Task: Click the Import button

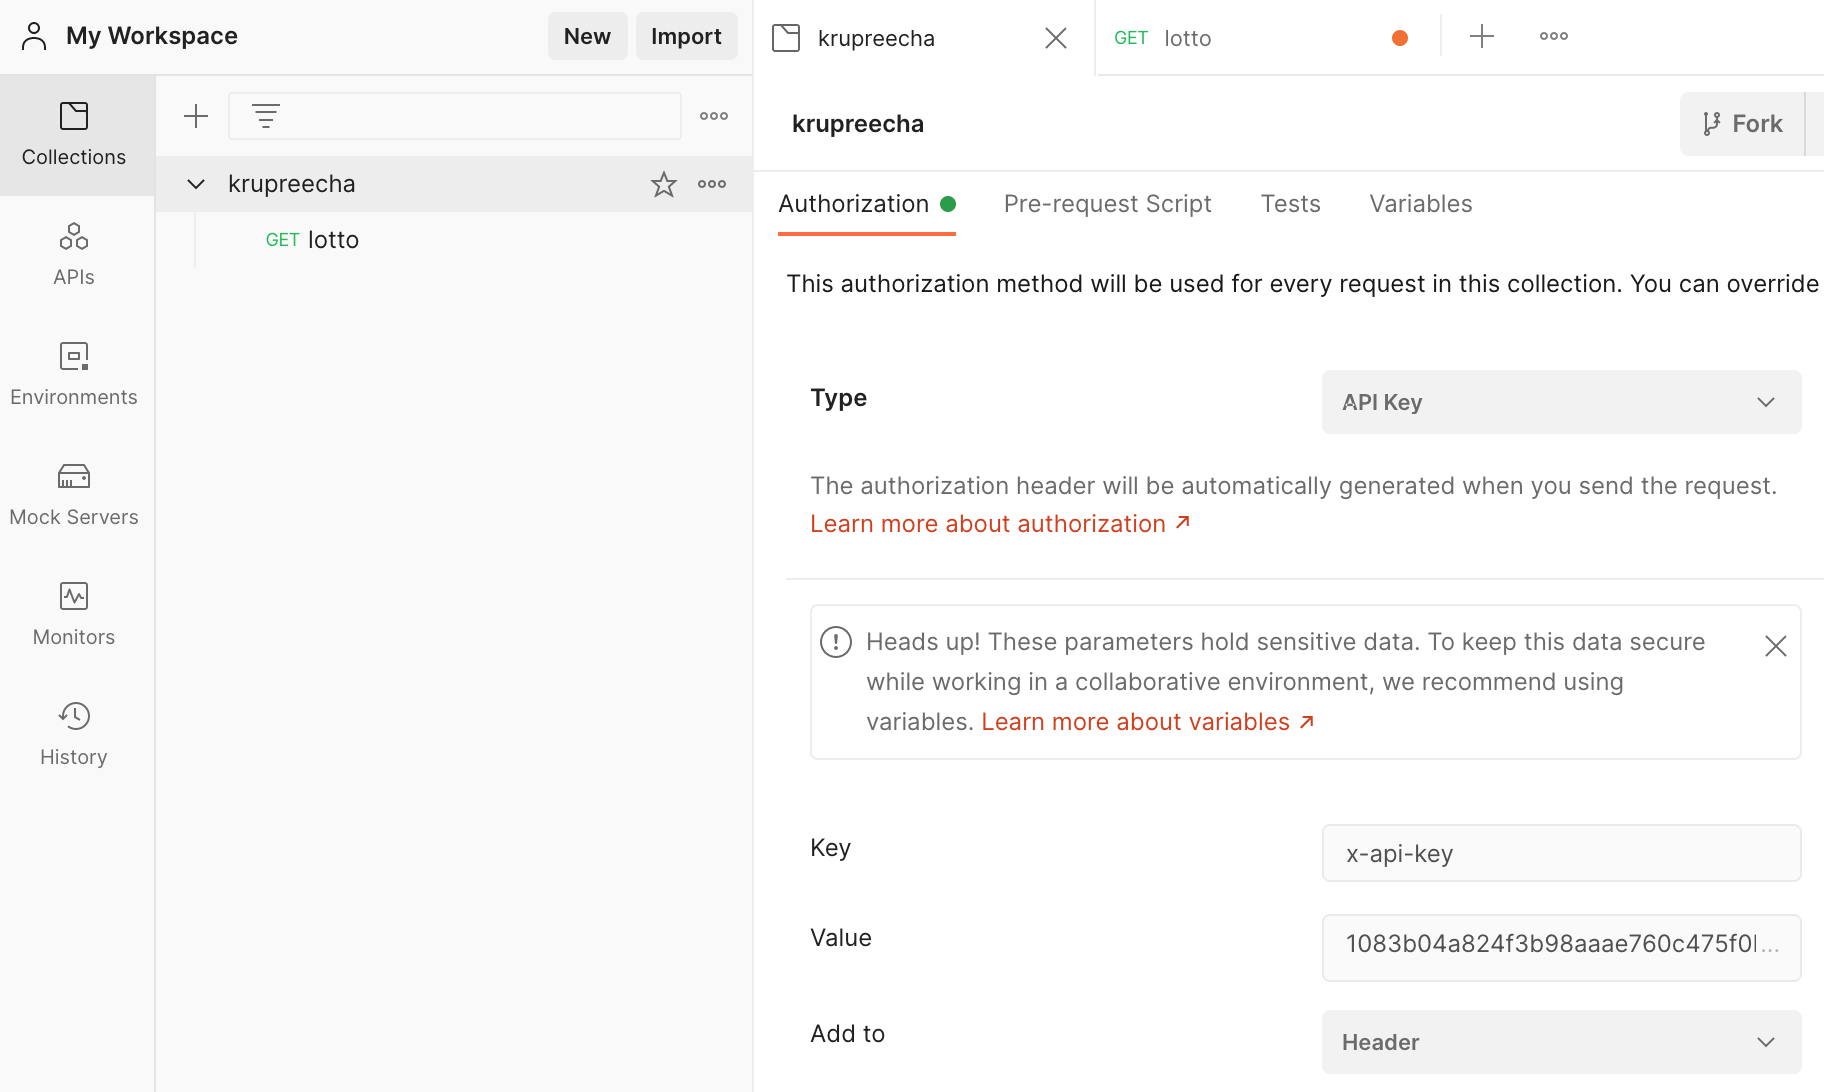Action: (x=686, y=36)
